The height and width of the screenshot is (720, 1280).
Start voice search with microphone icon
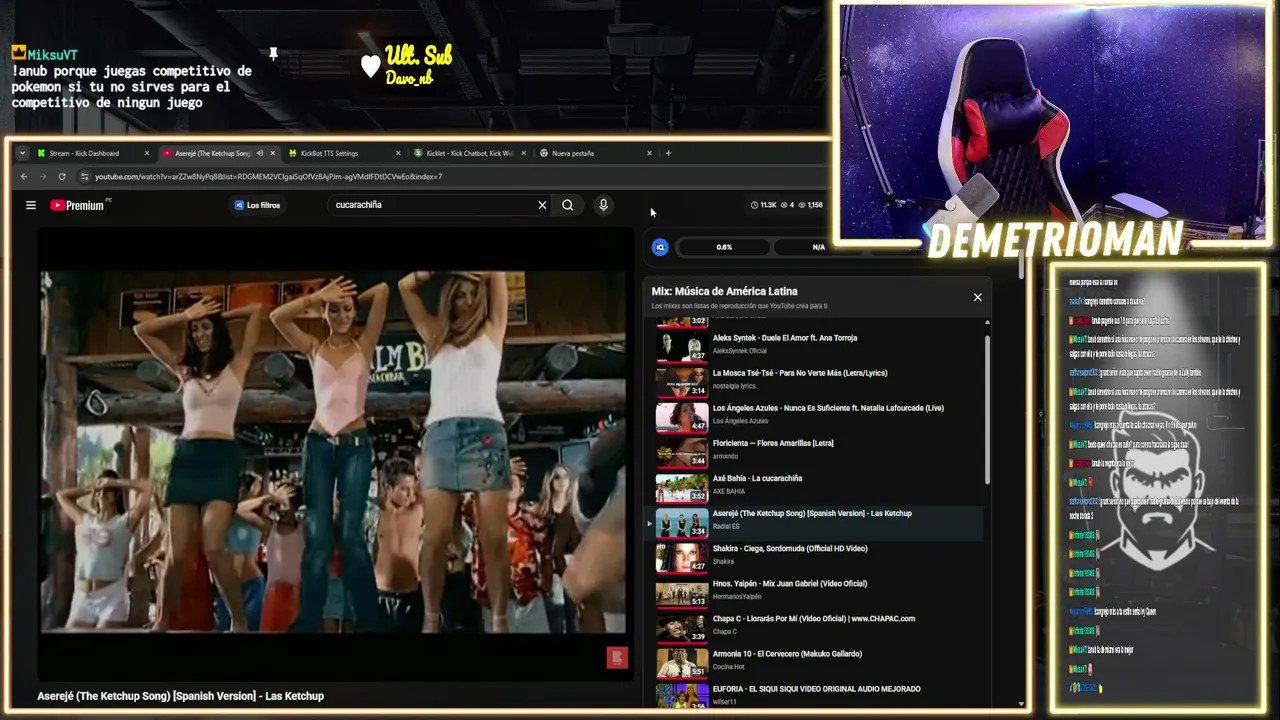coord(603,205)
